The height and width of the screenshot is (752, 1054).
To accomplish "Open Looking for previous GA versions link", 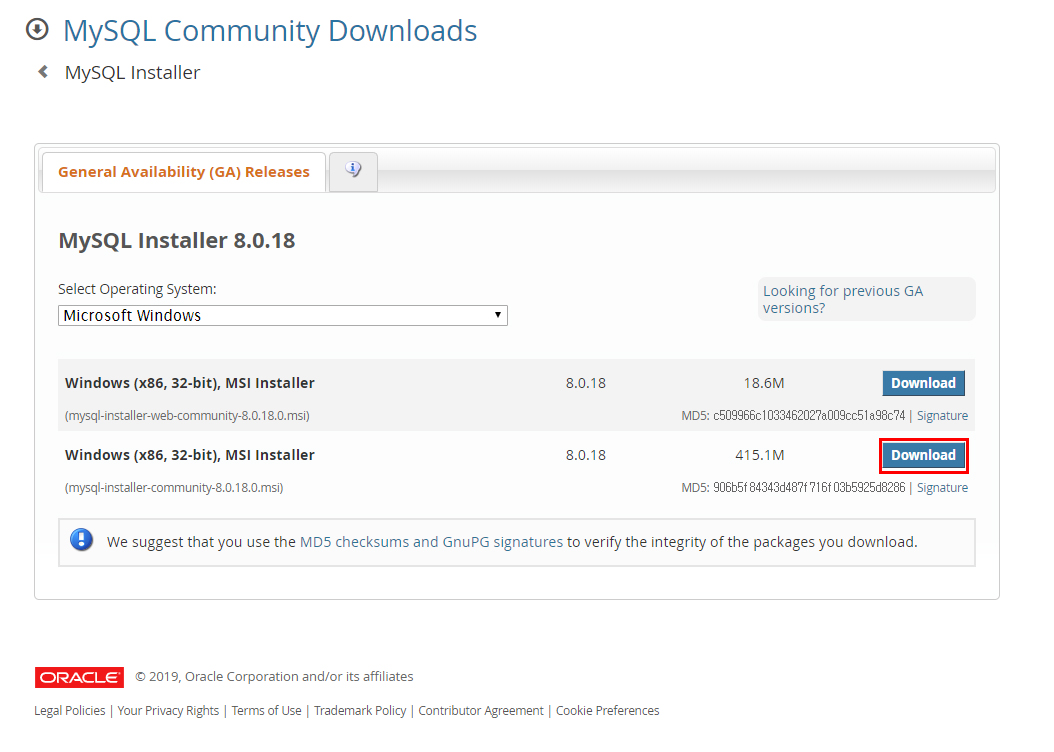I will click(x=843, y=299).
